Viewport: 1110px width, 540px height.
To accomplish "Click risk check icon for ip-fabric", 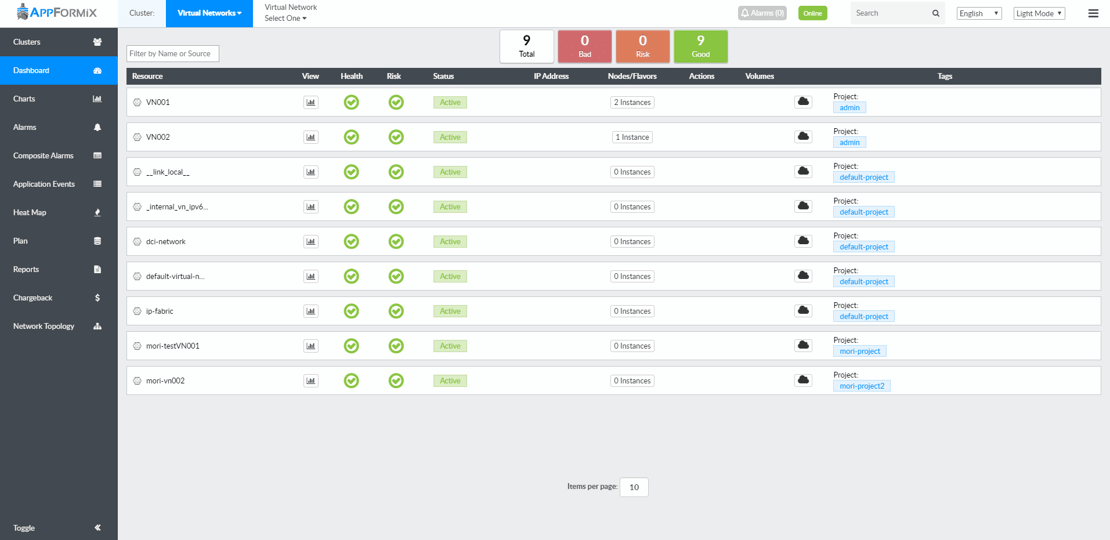I will (396, 311).
